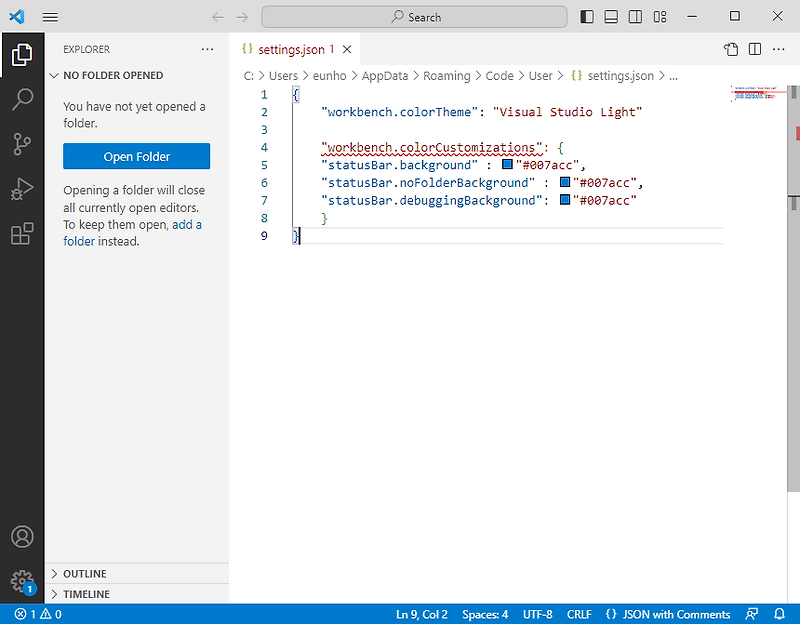Open the Extensions view
This screenshot has height=624, width=800.
(x=22, y=233)
